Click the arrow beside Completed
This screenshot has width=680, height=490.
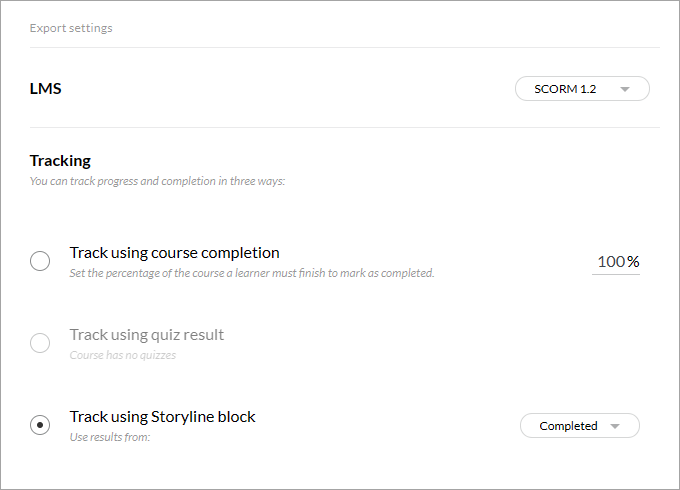click(x=615, y=426)
